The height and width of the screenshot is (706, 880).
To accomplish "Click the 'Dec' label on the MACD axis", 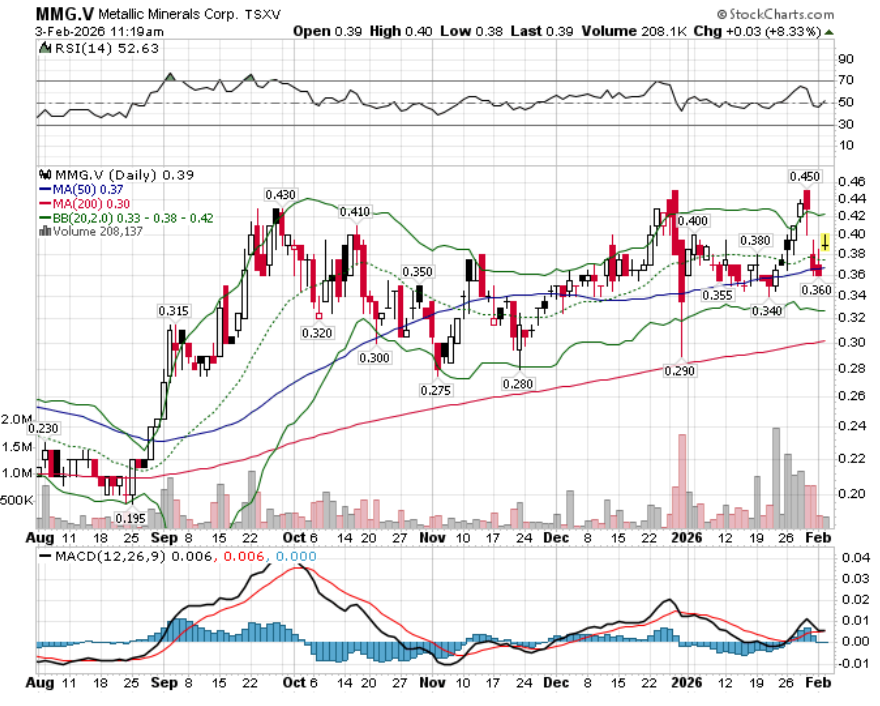I will coord(556,683).
